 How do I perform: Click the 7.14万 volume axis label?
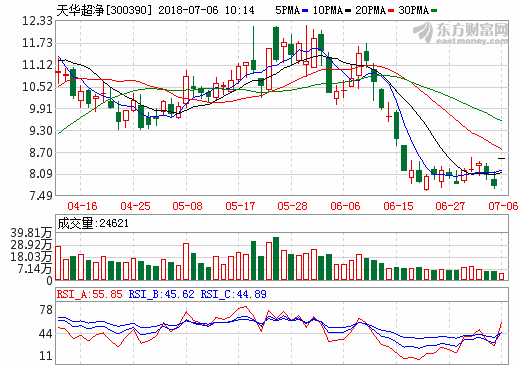(35, 269)
